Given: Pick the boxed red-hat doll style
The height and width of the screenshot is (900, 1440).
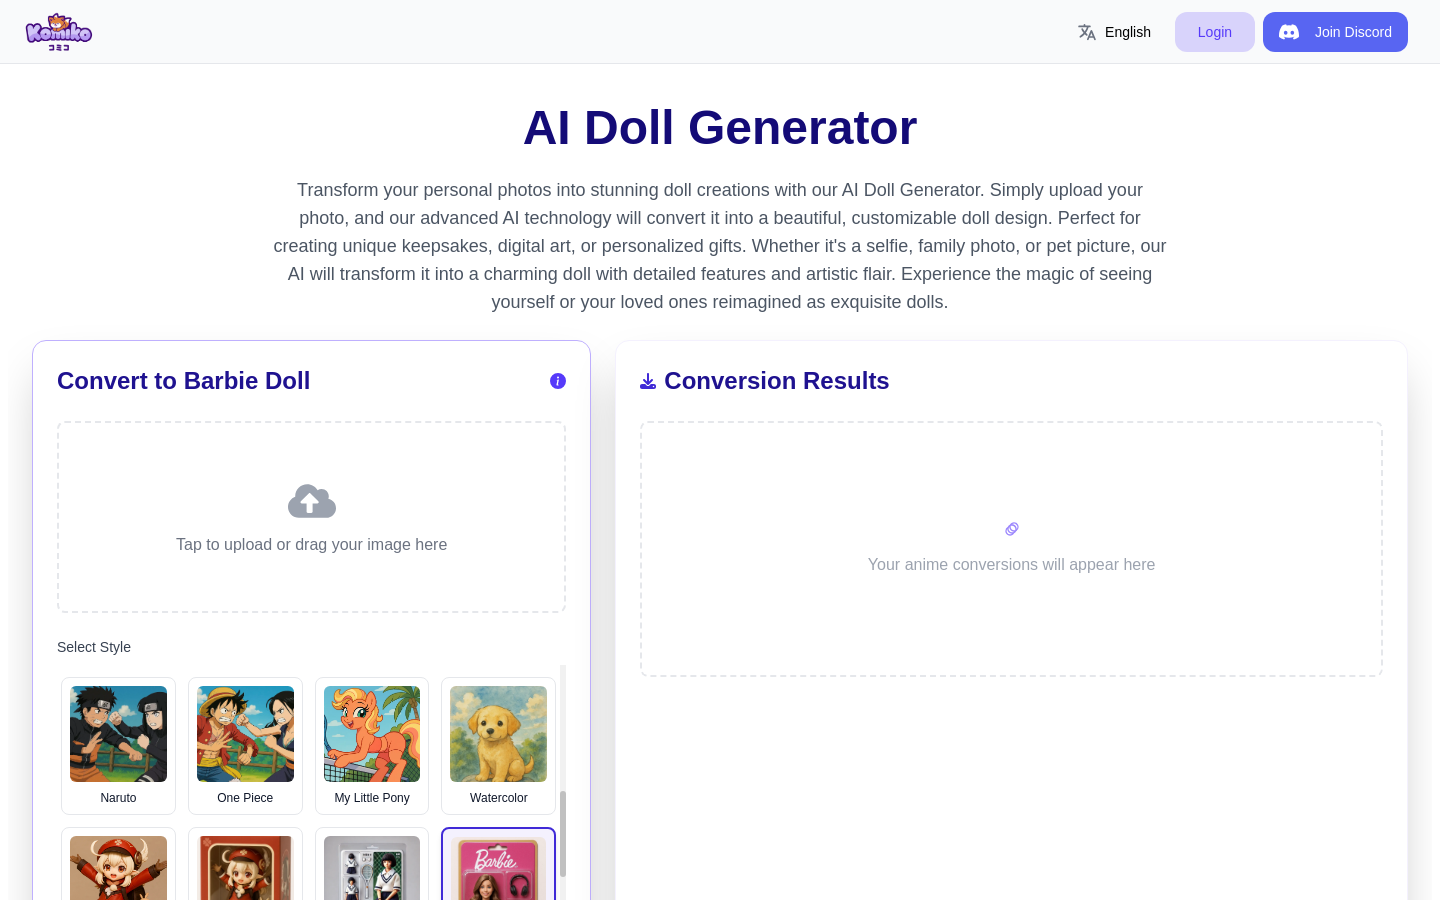Looking at the screenshot, I should coord(245,865).
